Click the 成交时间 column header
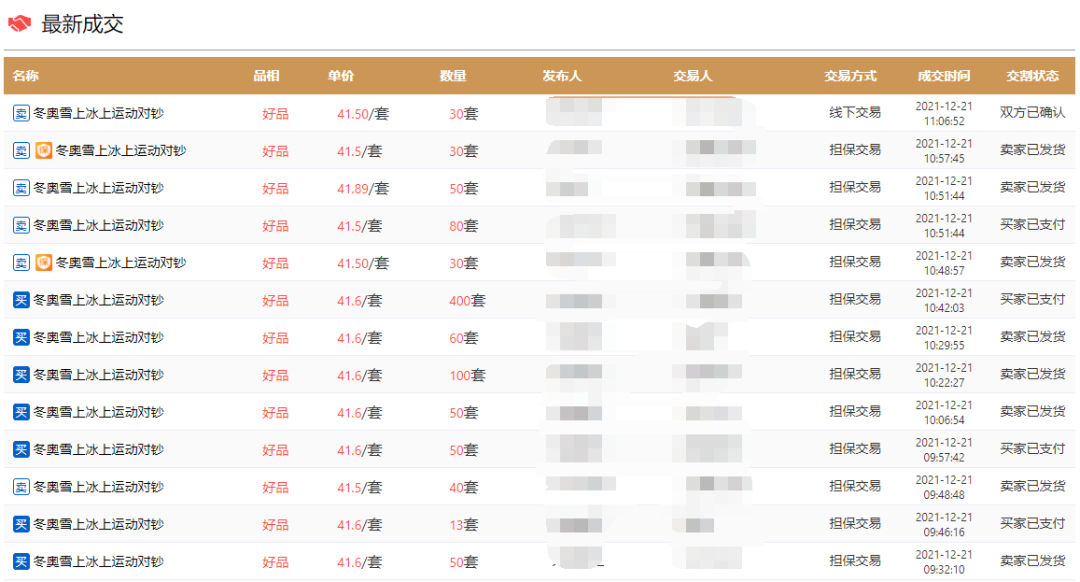 click(944, 76)
